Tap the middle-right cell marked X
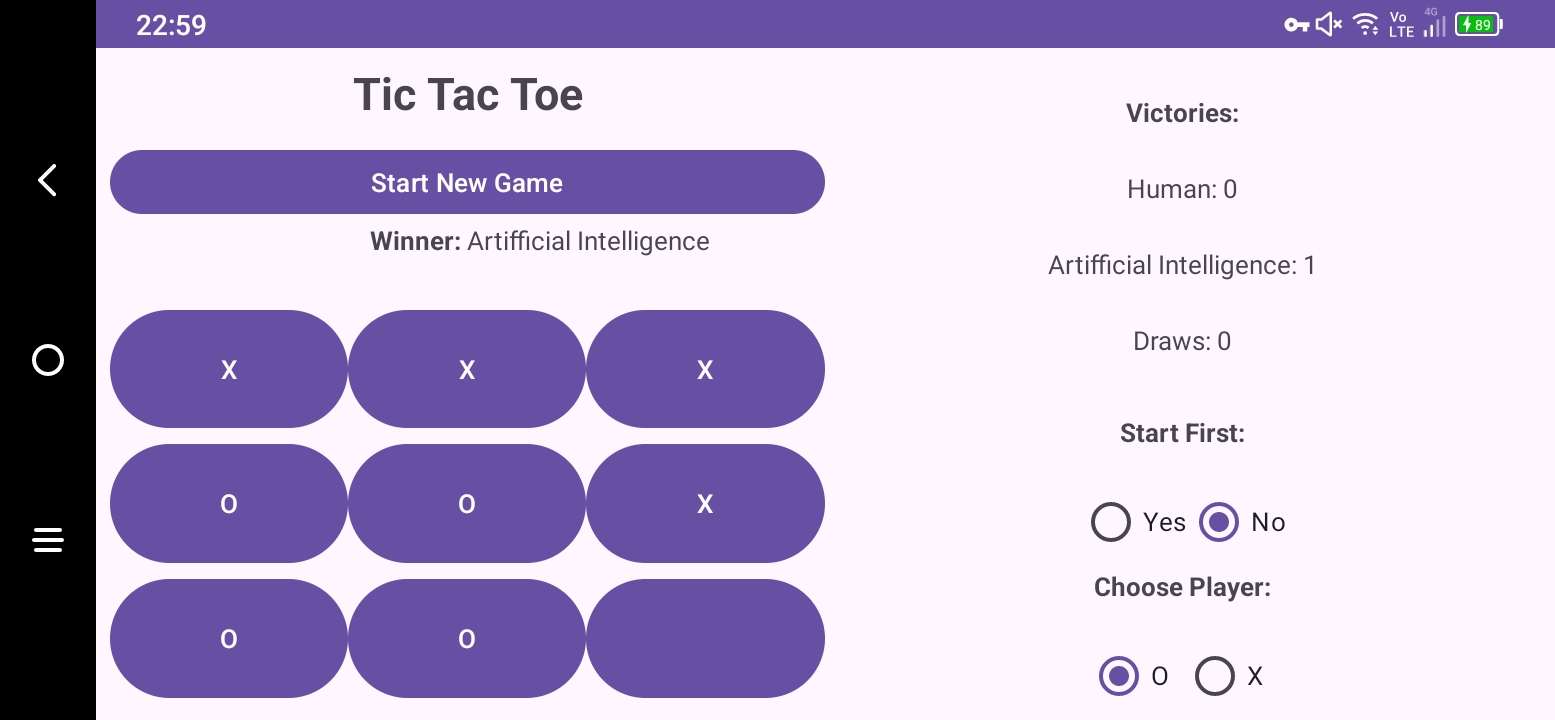 point(705,504)
